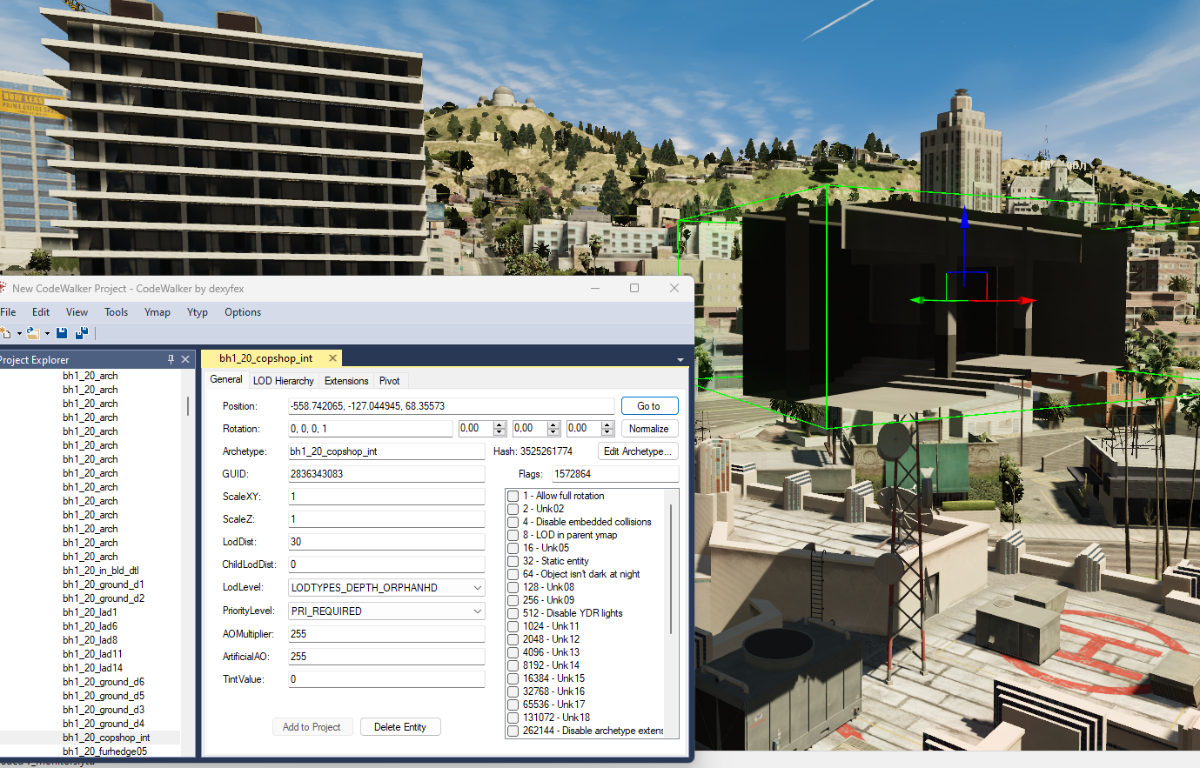The width and height of the screenshot is (1200, 768).
Task: Click the New project toolbar icon
Action: click(6, 333)
